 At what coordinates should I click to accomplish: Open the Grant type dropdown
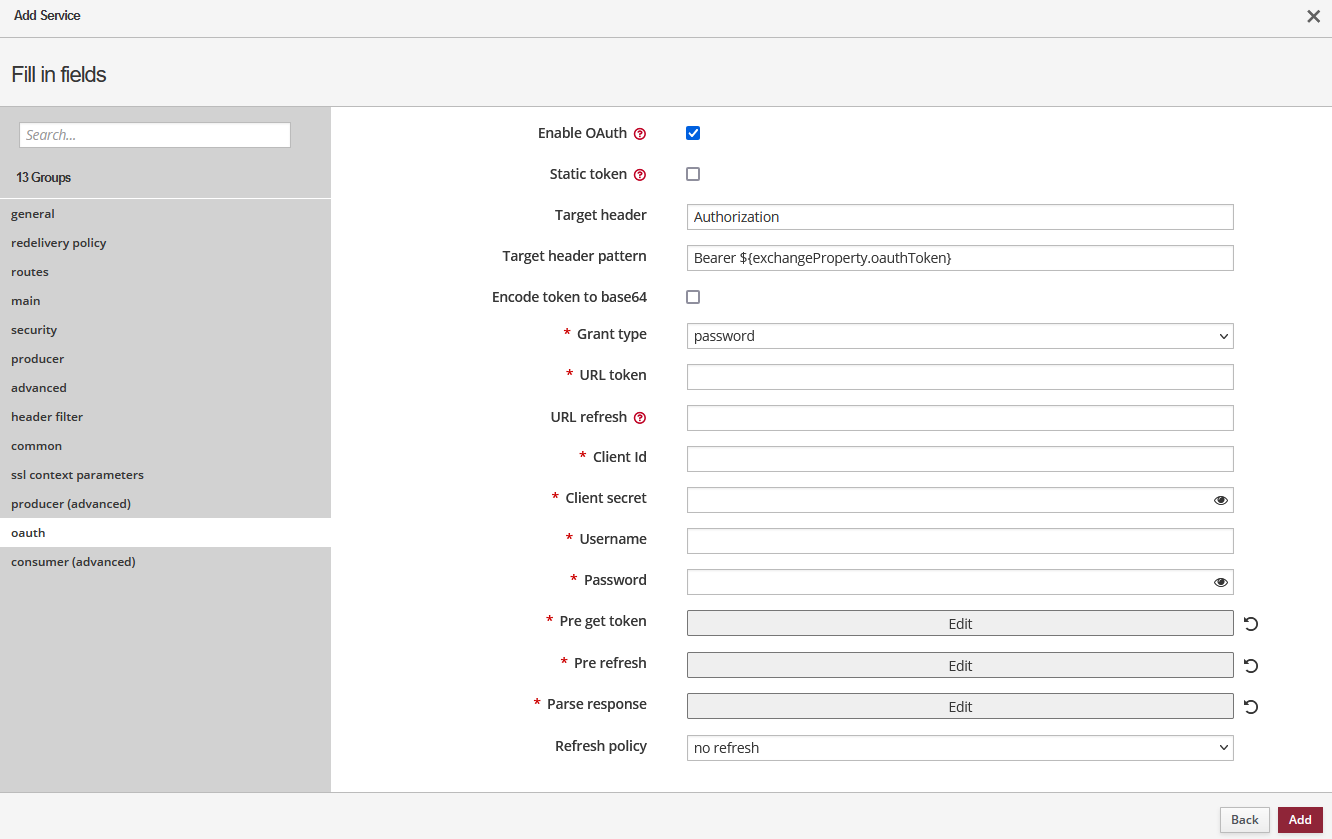pos(960,335)
